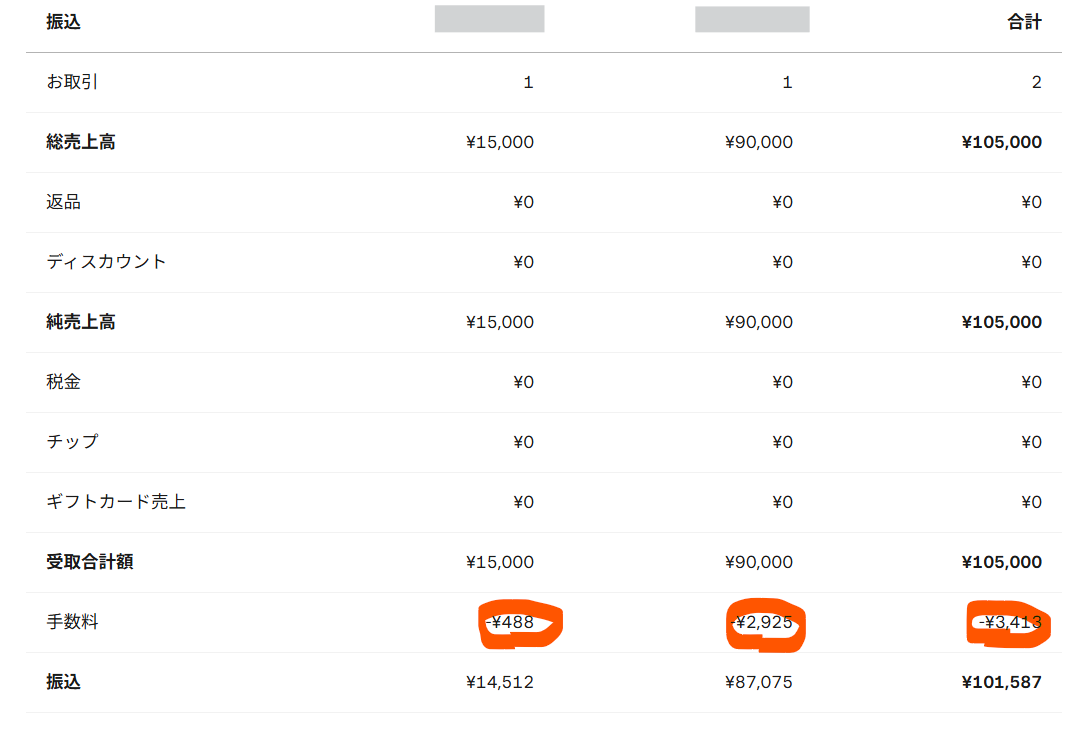
Task: Click the 振込 header in the top row
Action: (63, 22)
